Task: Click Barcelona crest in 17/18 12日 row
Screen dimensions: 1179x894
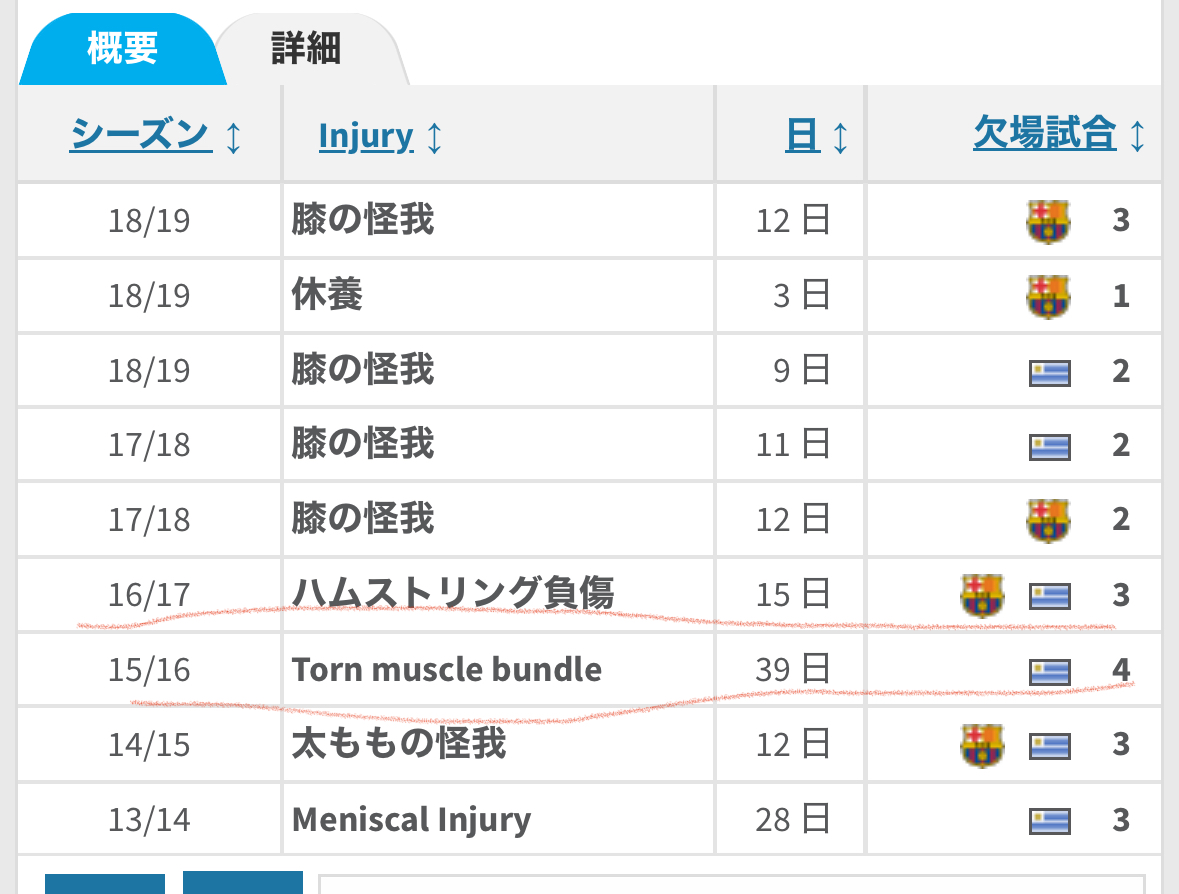Action: pyautogui.click(x=1048, y=520)
